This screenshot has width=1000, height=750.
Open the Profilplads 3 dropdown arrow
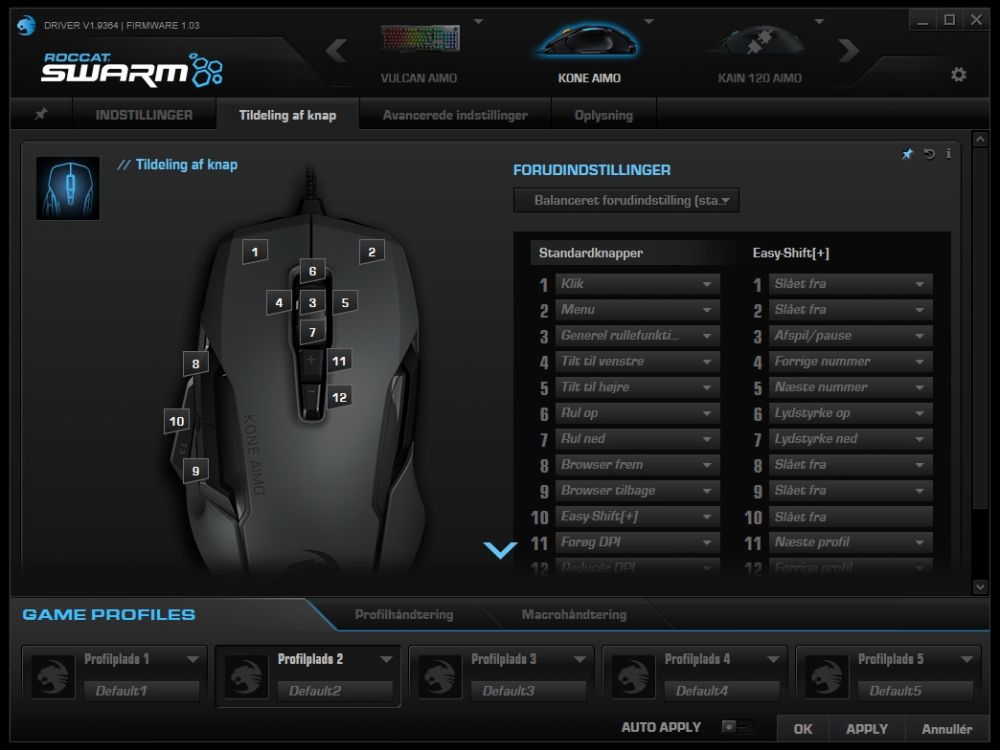(x=579, y=659)
